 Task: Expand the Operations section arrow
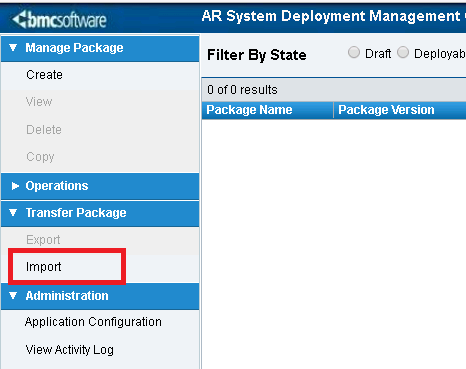click(x=15, y=186)
